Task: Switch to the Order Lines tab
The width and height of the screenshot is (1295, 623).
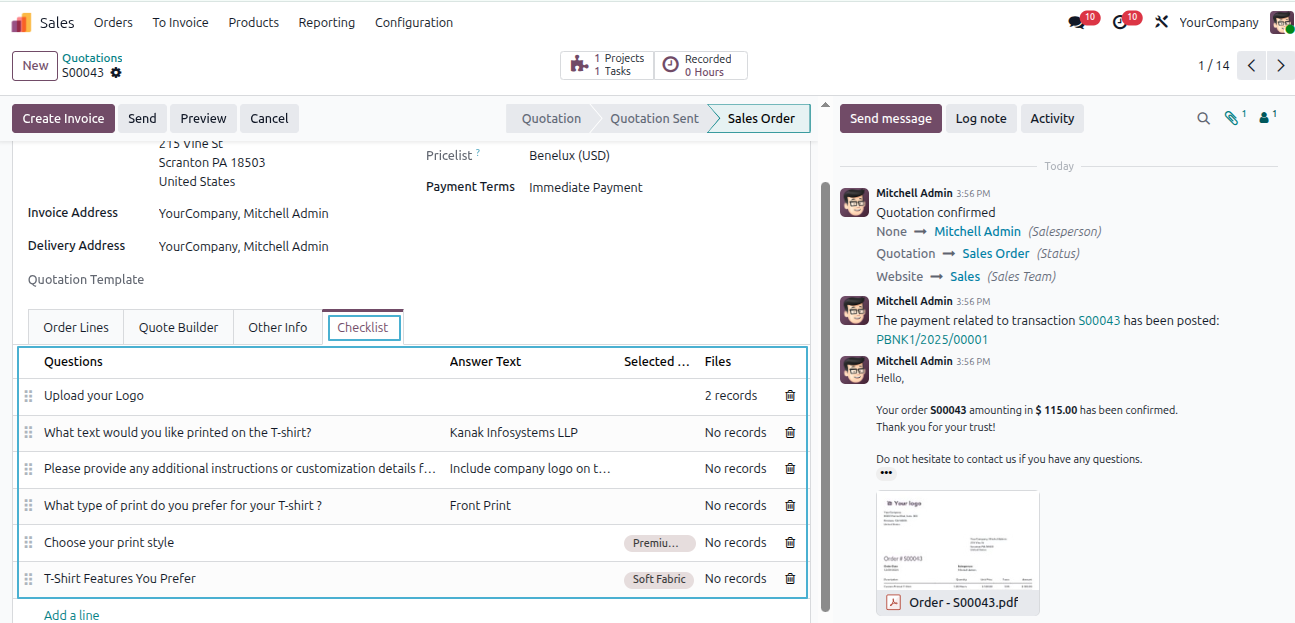Action: (x=76, y=327)
